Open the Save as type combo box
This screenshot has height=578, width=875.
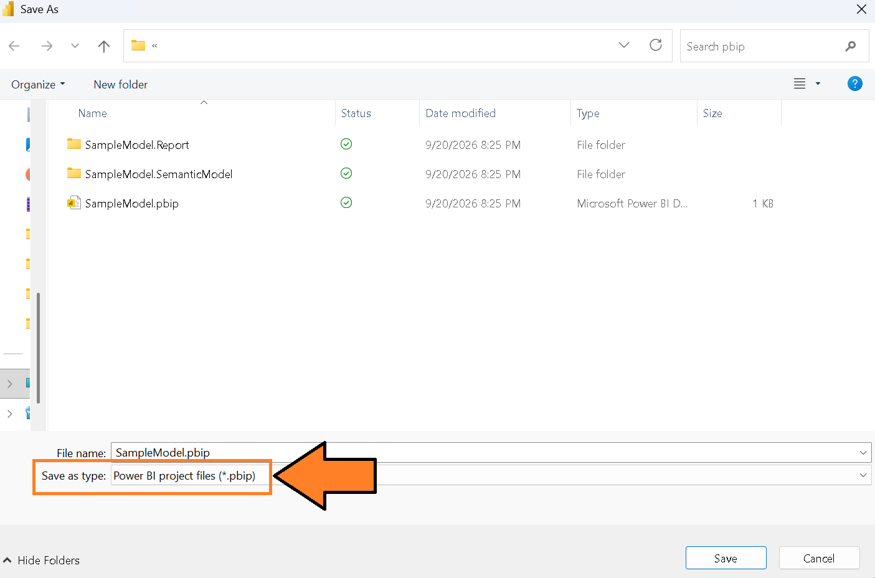click(491, 476)
